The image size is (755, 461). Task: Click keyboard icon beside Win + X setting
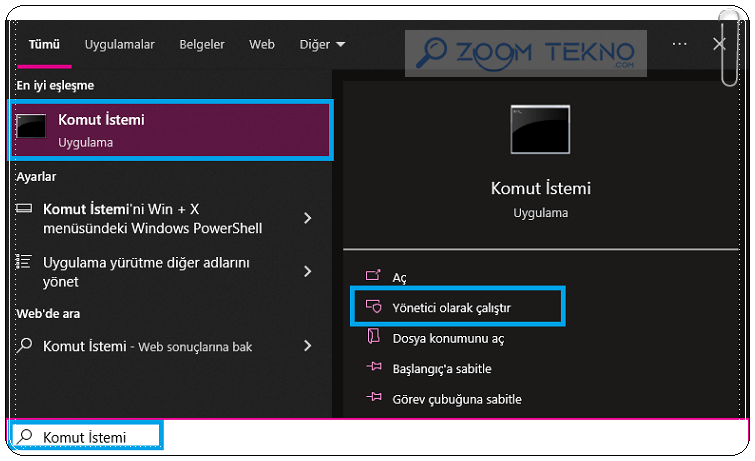coord(24,209)
